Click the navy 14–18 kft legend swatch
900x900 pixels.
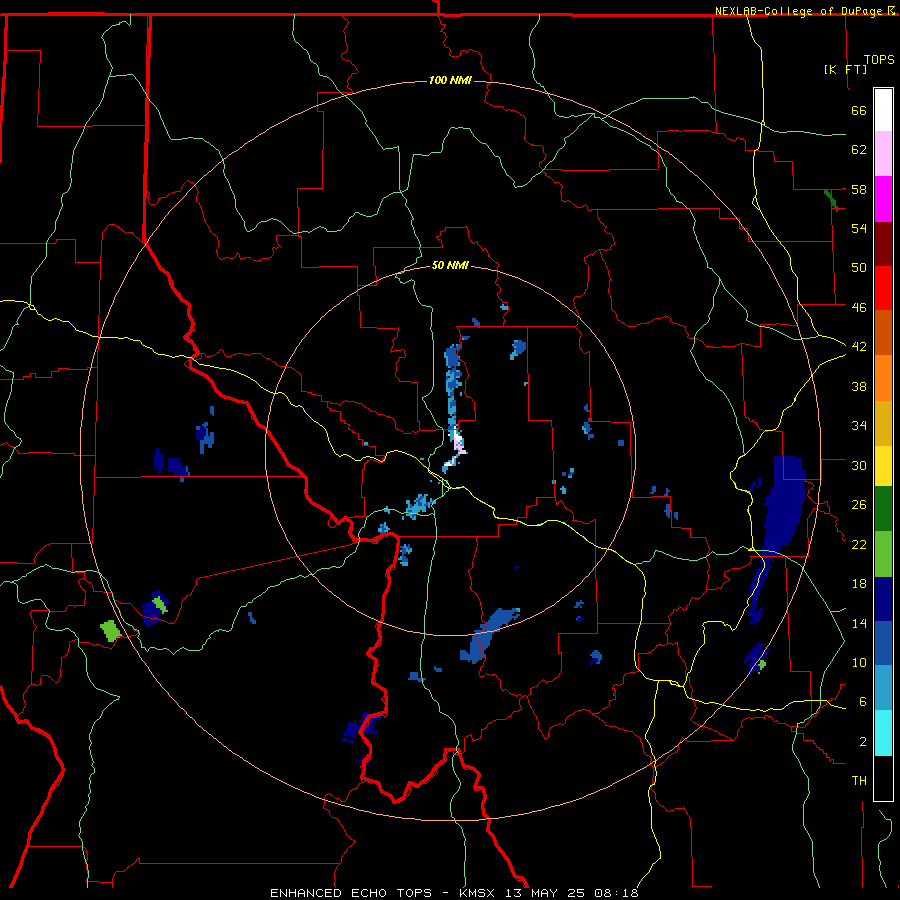(883, 599)
